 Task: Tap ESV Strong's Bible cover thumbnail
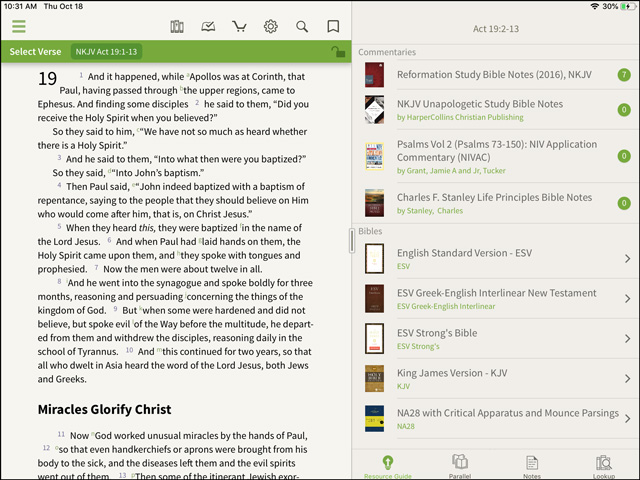pyautogui.click(x=374, y=338)
